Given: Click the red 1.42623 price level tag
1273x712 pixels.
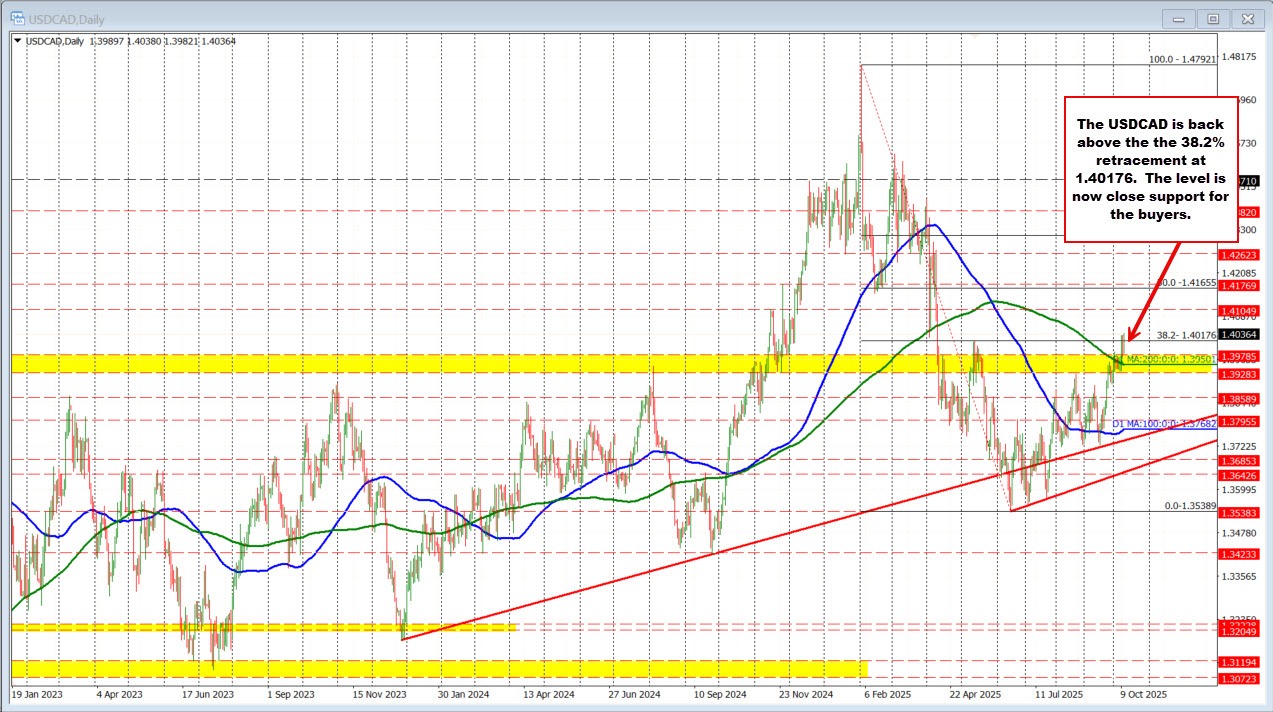Looking at the screenshot, I should pos(1238,255).
